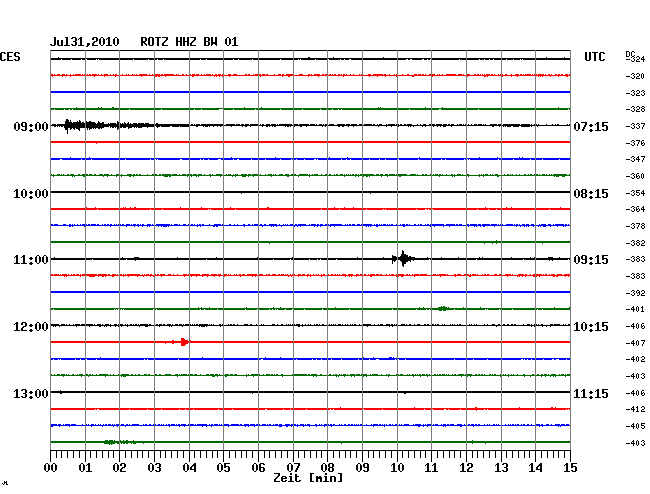Image resolution: width=650 pixels, height=494 pixels.
Task: Click the 12:00 local time label
Action: coord(31,327)
